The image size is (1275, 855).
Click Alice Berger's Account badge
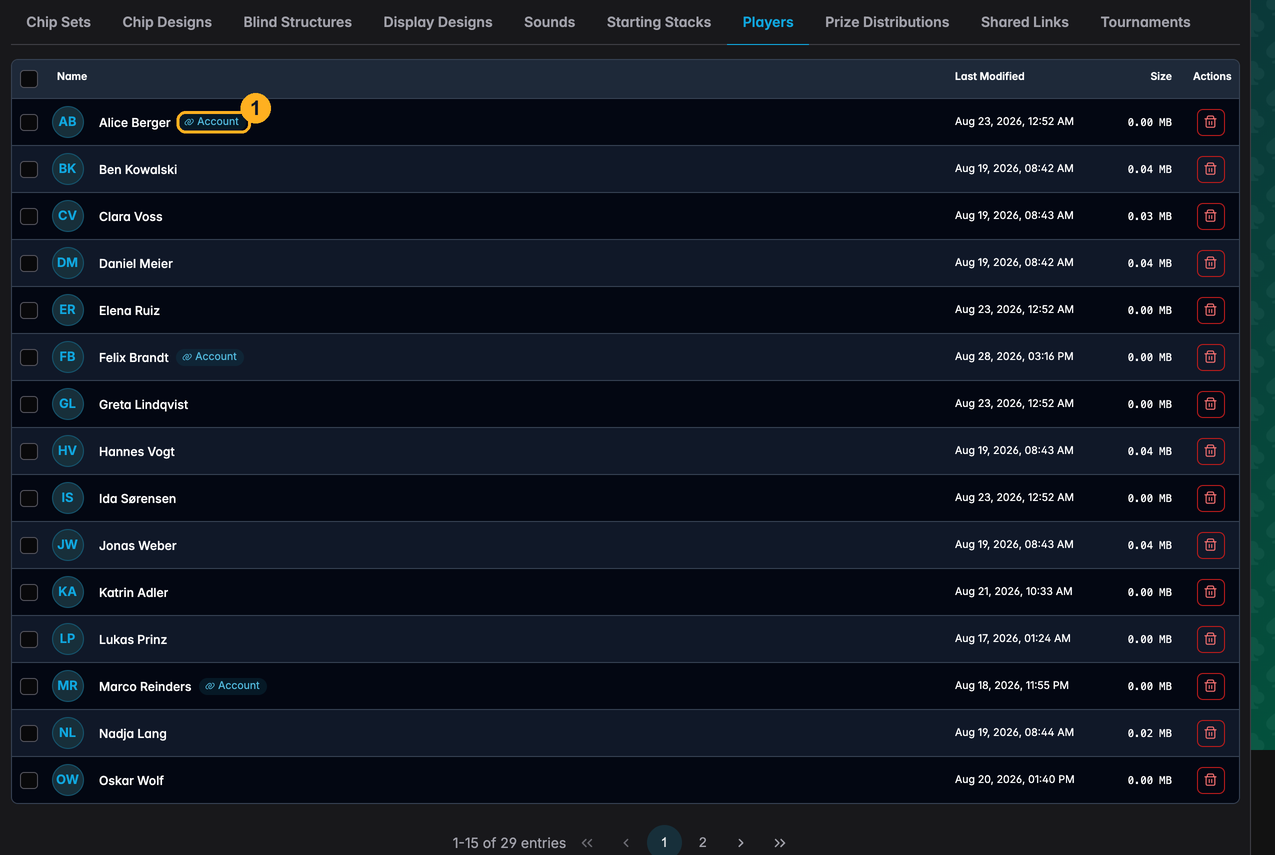[213, 122]
